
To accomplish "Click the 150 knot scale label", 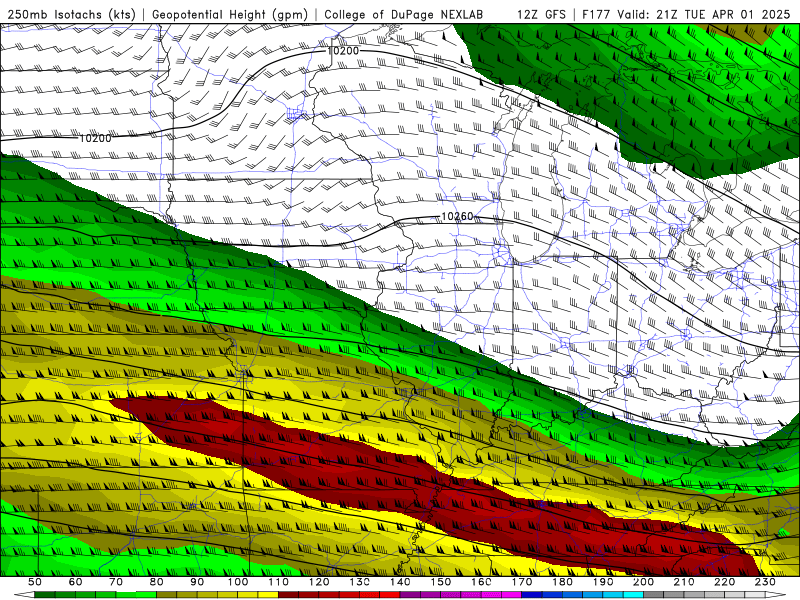I will (x=441, y=582).
